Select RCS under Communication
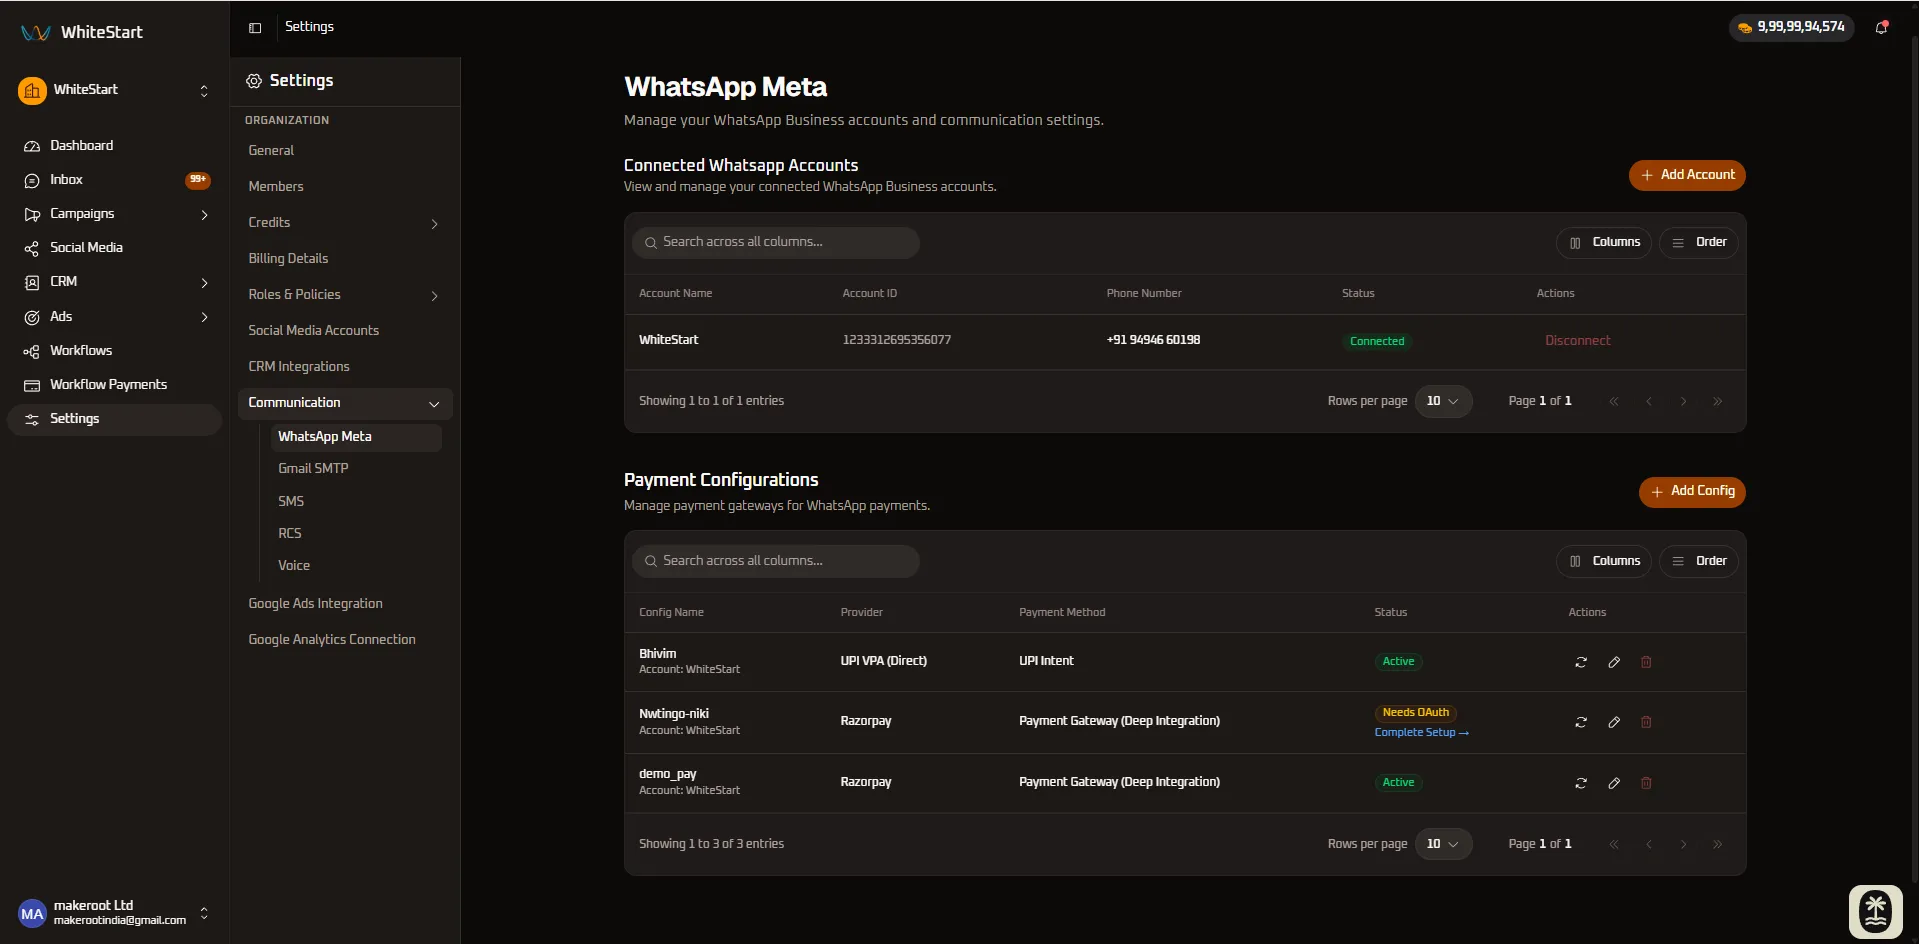Screen dimensions: 1919x944 (x=290, y=533)
